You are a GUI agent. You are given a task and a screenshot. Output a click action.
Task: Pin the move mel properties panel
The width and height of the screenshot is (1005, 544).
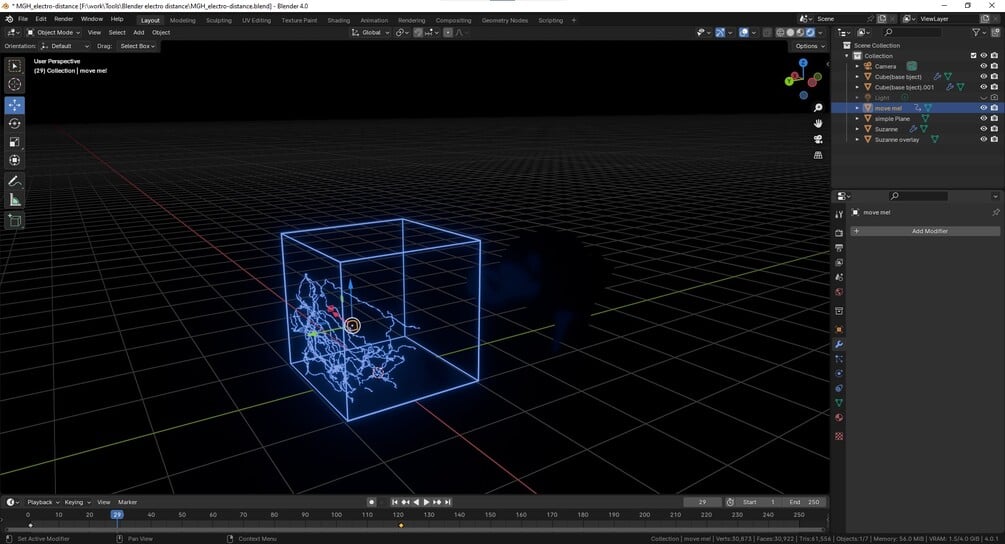pyautogui.click(x=995, y=212)
